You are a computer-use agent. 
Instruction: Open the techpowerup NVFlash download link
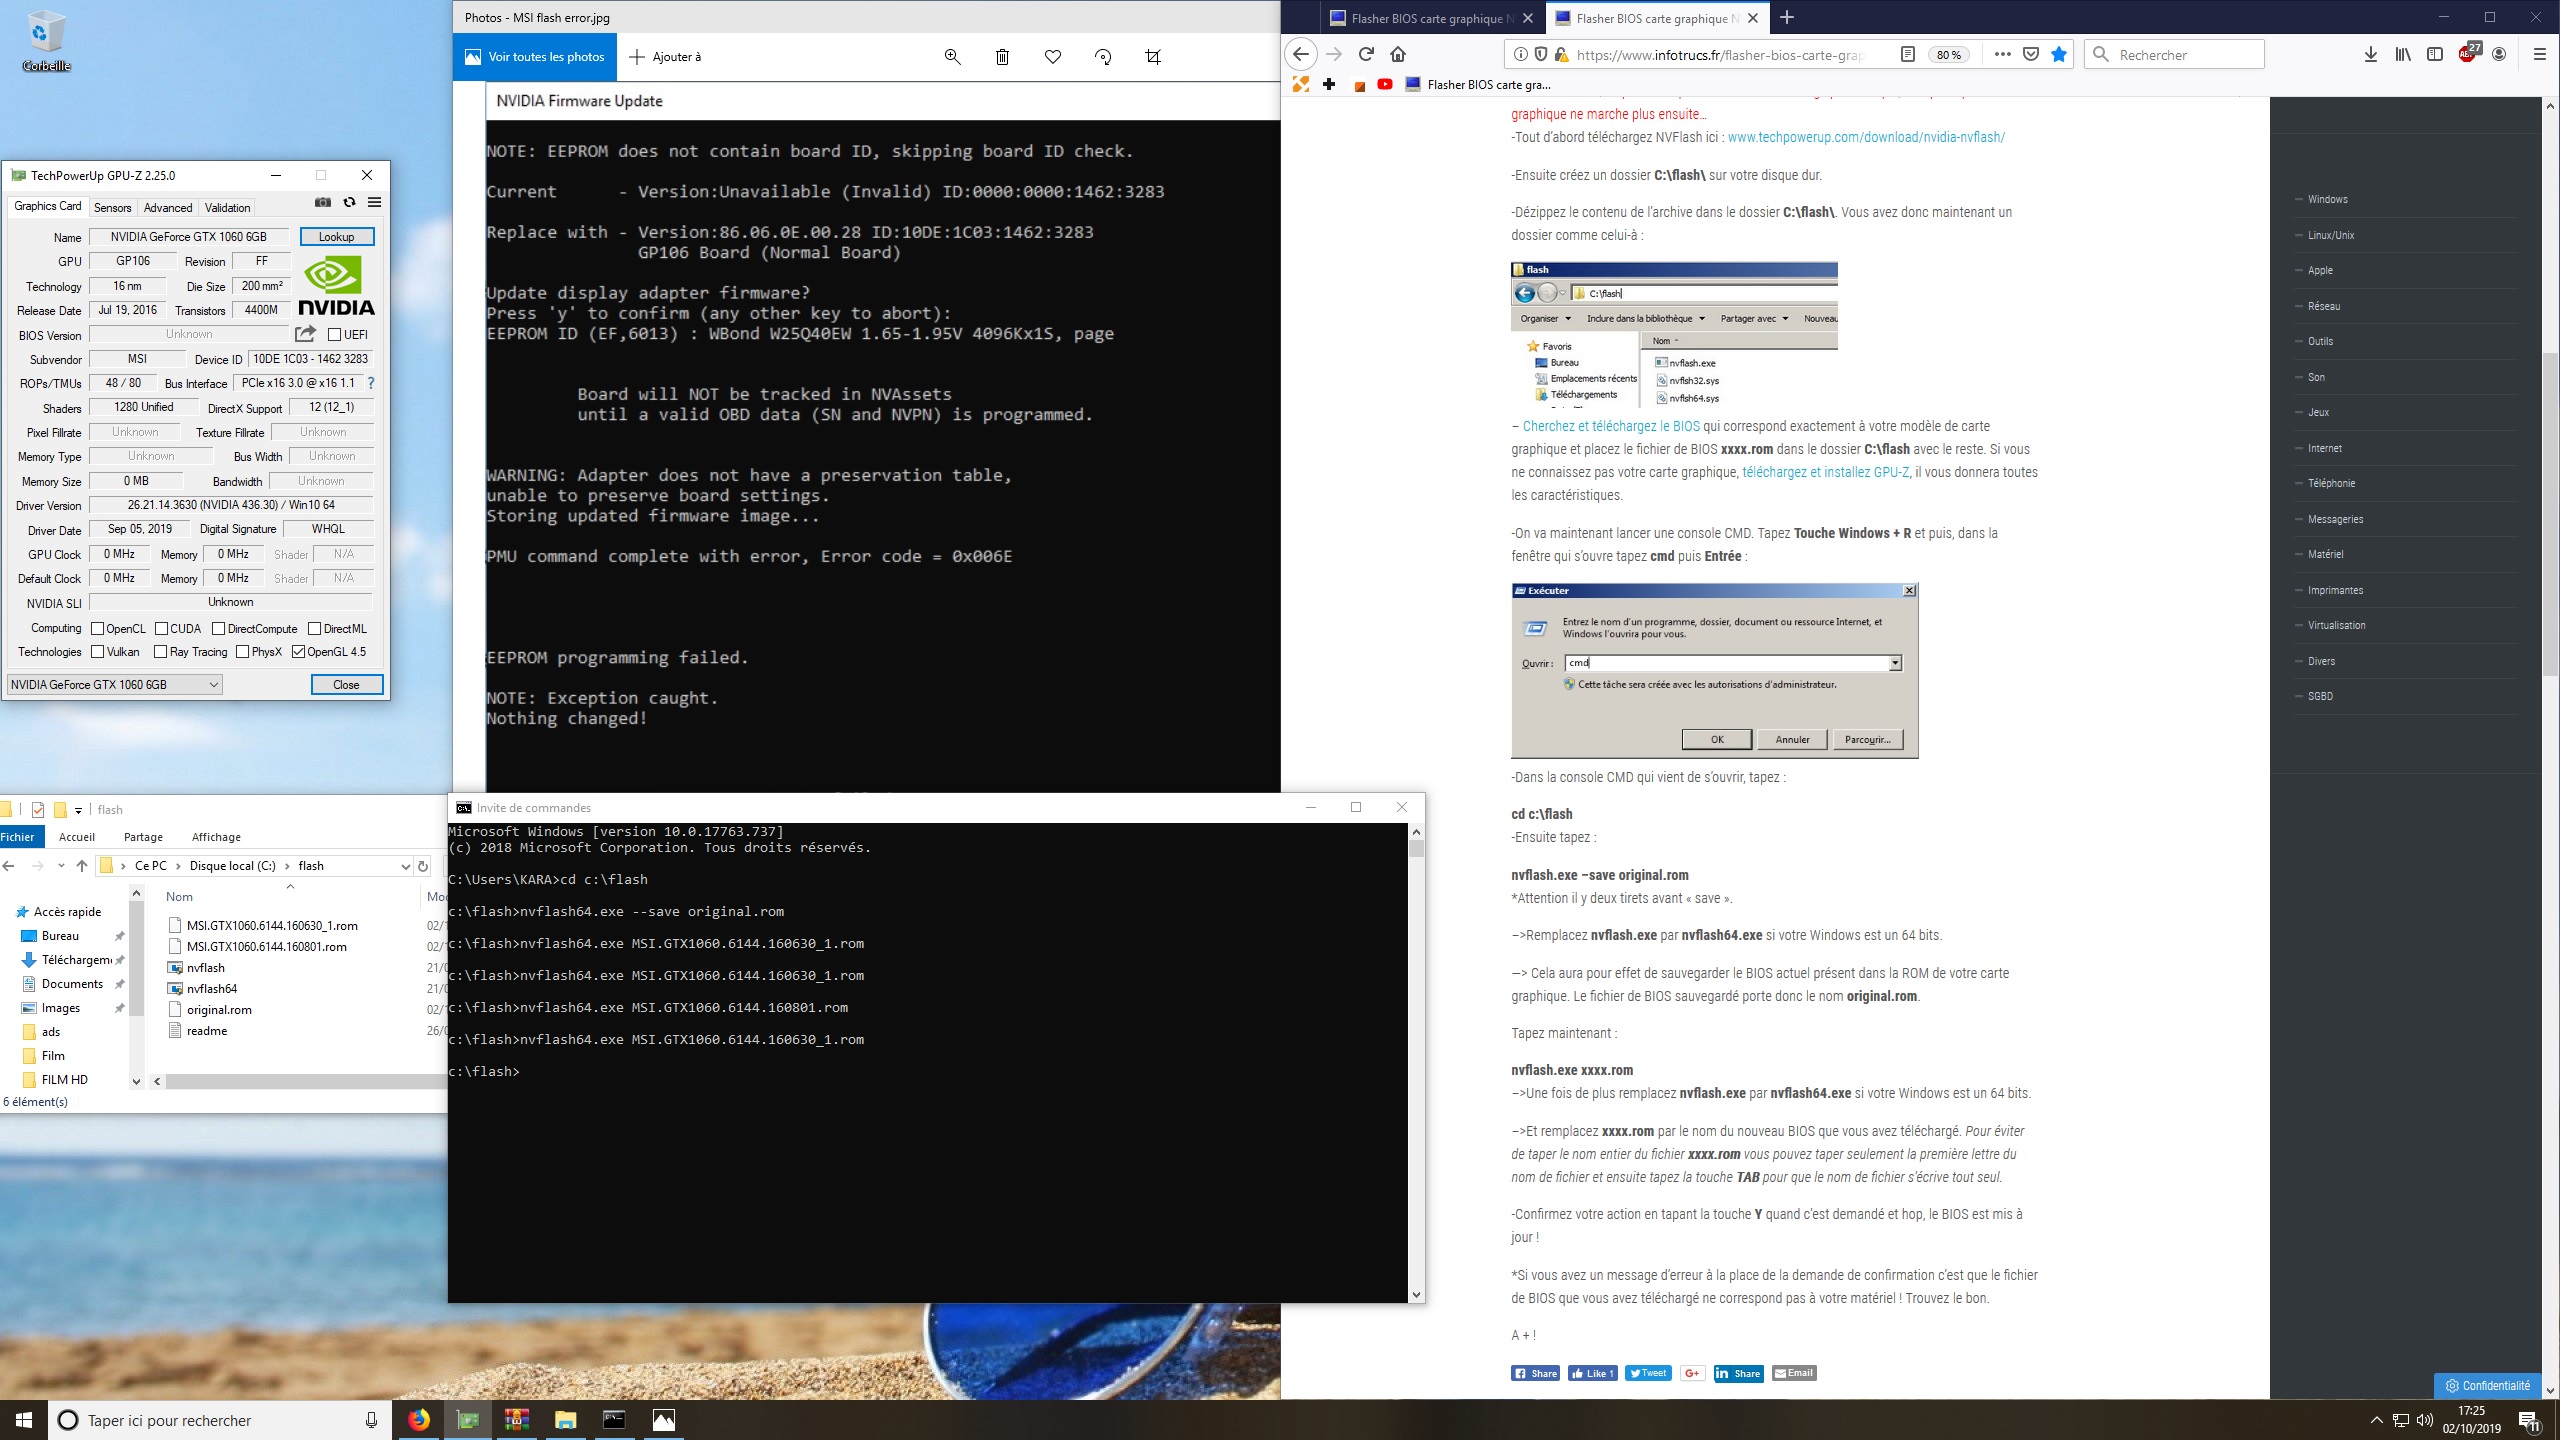click(x=1866, y=137)
